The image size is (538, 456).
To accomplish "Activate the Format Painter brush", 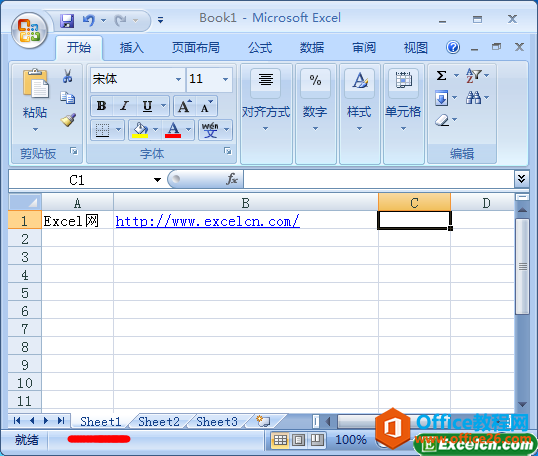I will tap(68, 120).
